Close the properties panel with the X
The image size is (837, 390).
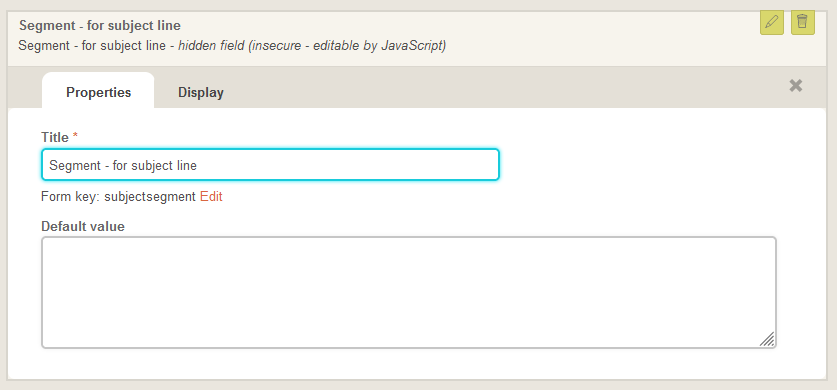[x=795, y=85]
